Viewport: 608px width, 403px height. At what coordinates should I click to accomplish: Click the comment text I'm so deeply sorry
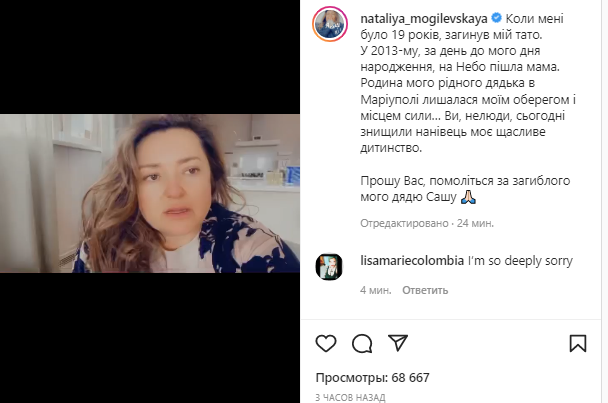click(x=520, y=261)
